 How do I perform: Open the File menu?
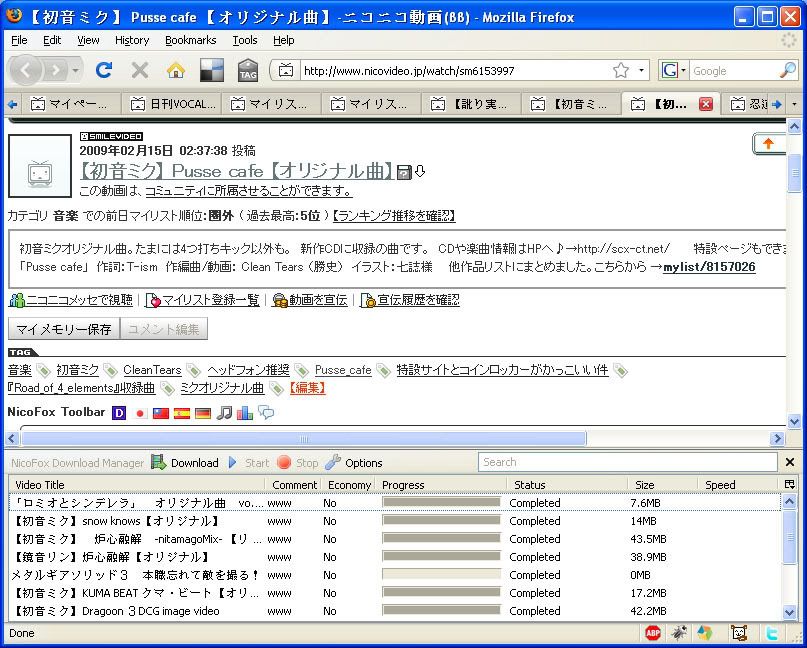pyautogui.click(x=19, y=40)
